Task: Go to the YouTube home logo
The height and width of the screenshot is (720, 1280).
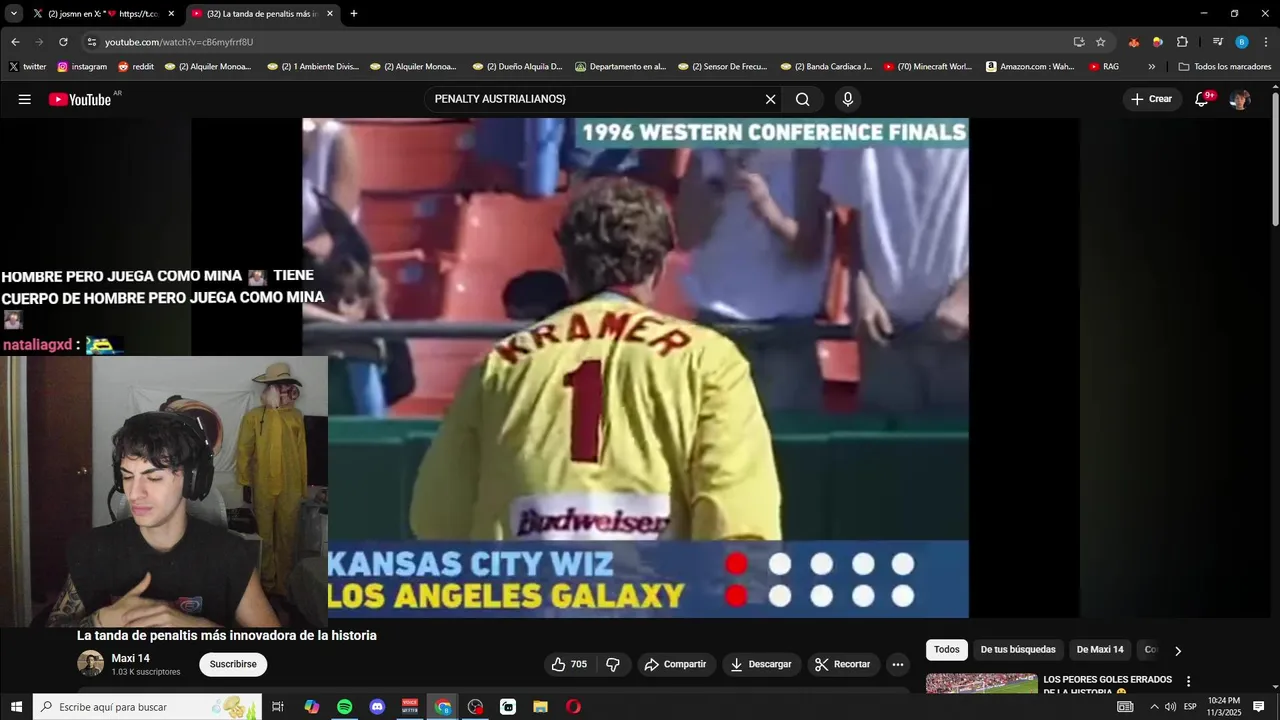Action: point(80,99)
